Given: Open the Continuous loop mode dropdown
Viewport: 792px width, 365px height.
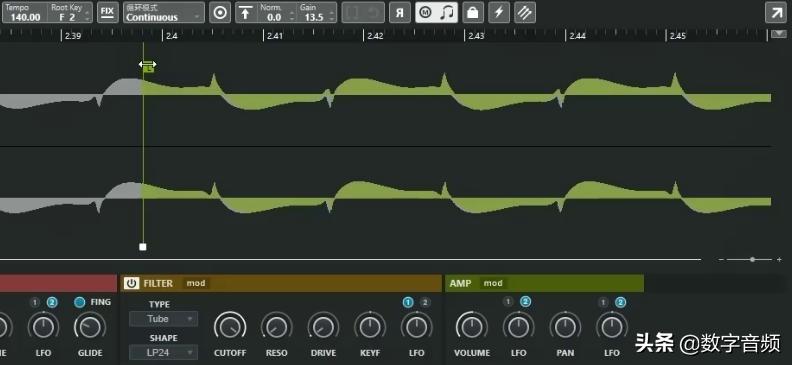Looking at the screenshot, I should click(x=164, y=13).
